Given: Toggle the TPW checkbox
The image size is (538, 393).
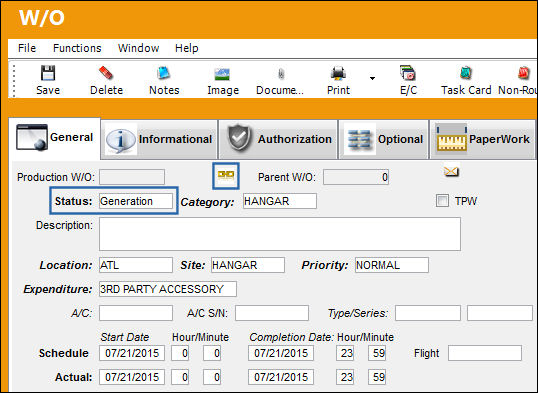Looking at the screenshot, I should pos(442,200).
